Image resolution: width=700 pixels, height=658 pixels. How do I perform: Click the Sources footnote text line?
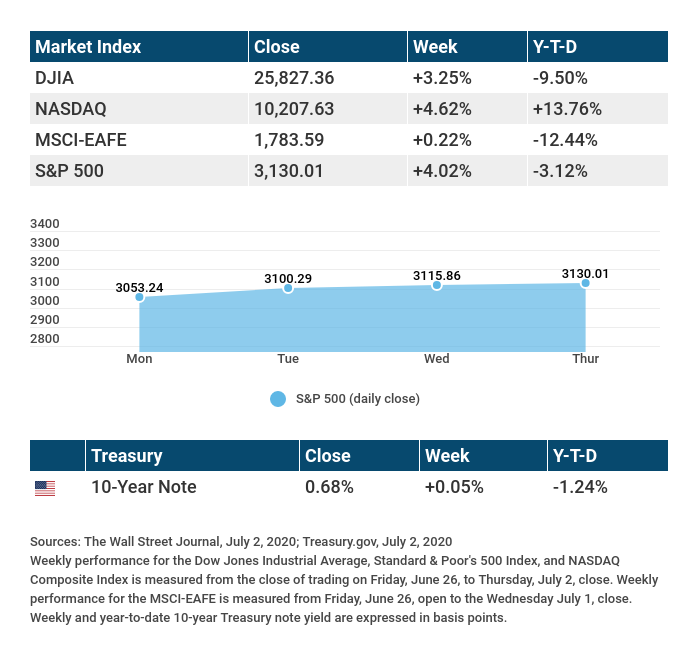pos(241,541)
